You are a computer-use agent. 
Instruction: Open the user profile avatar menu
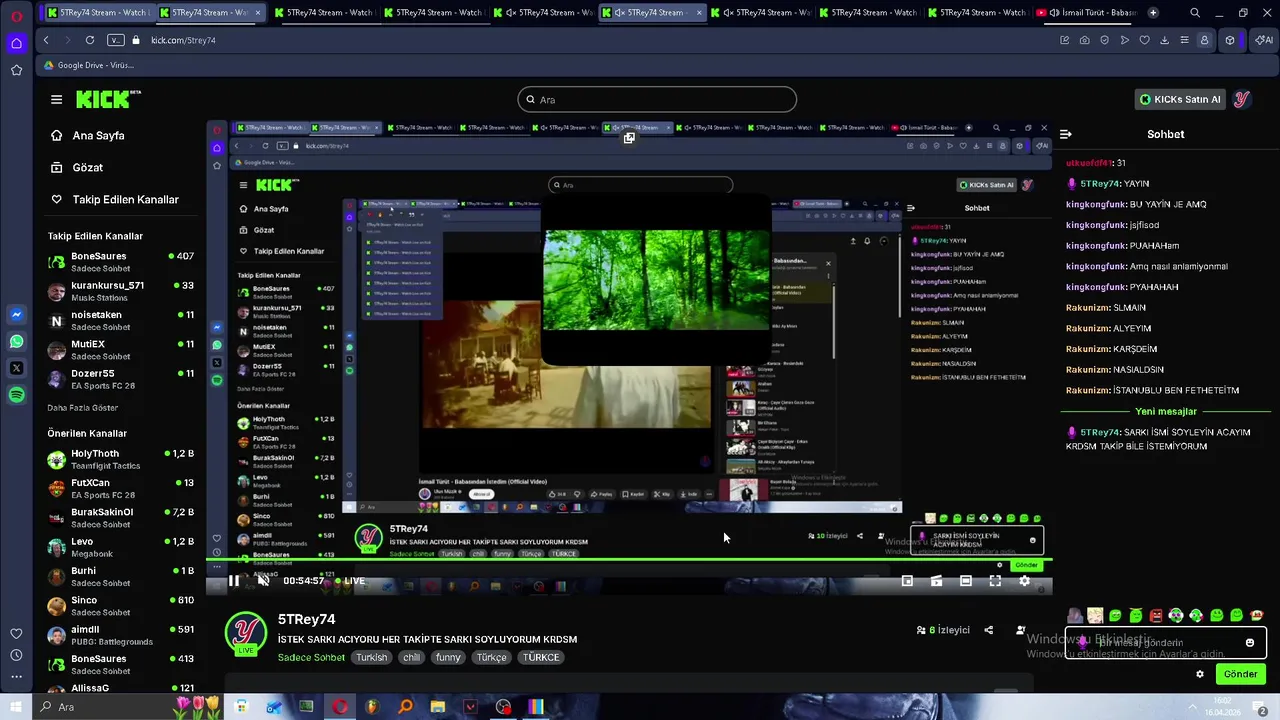click(x=1241, y=99)
